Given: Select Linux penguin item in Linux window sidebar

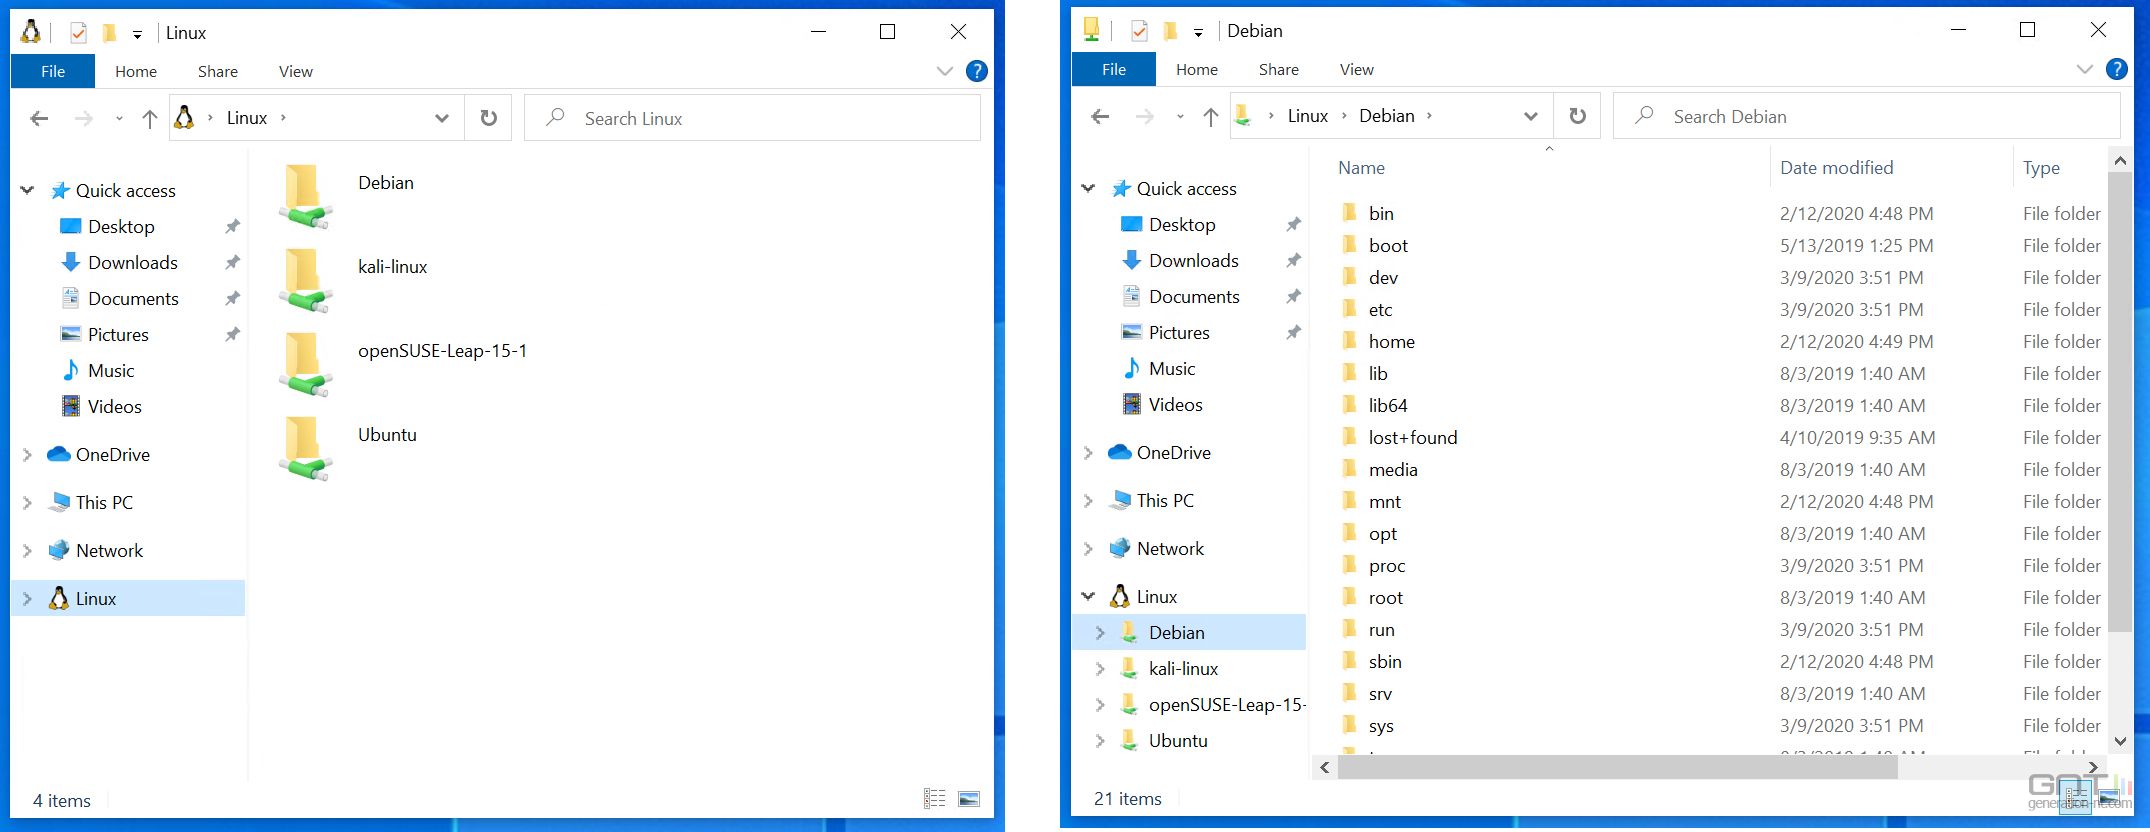Looking at the screenshot, I should [129, 598].
